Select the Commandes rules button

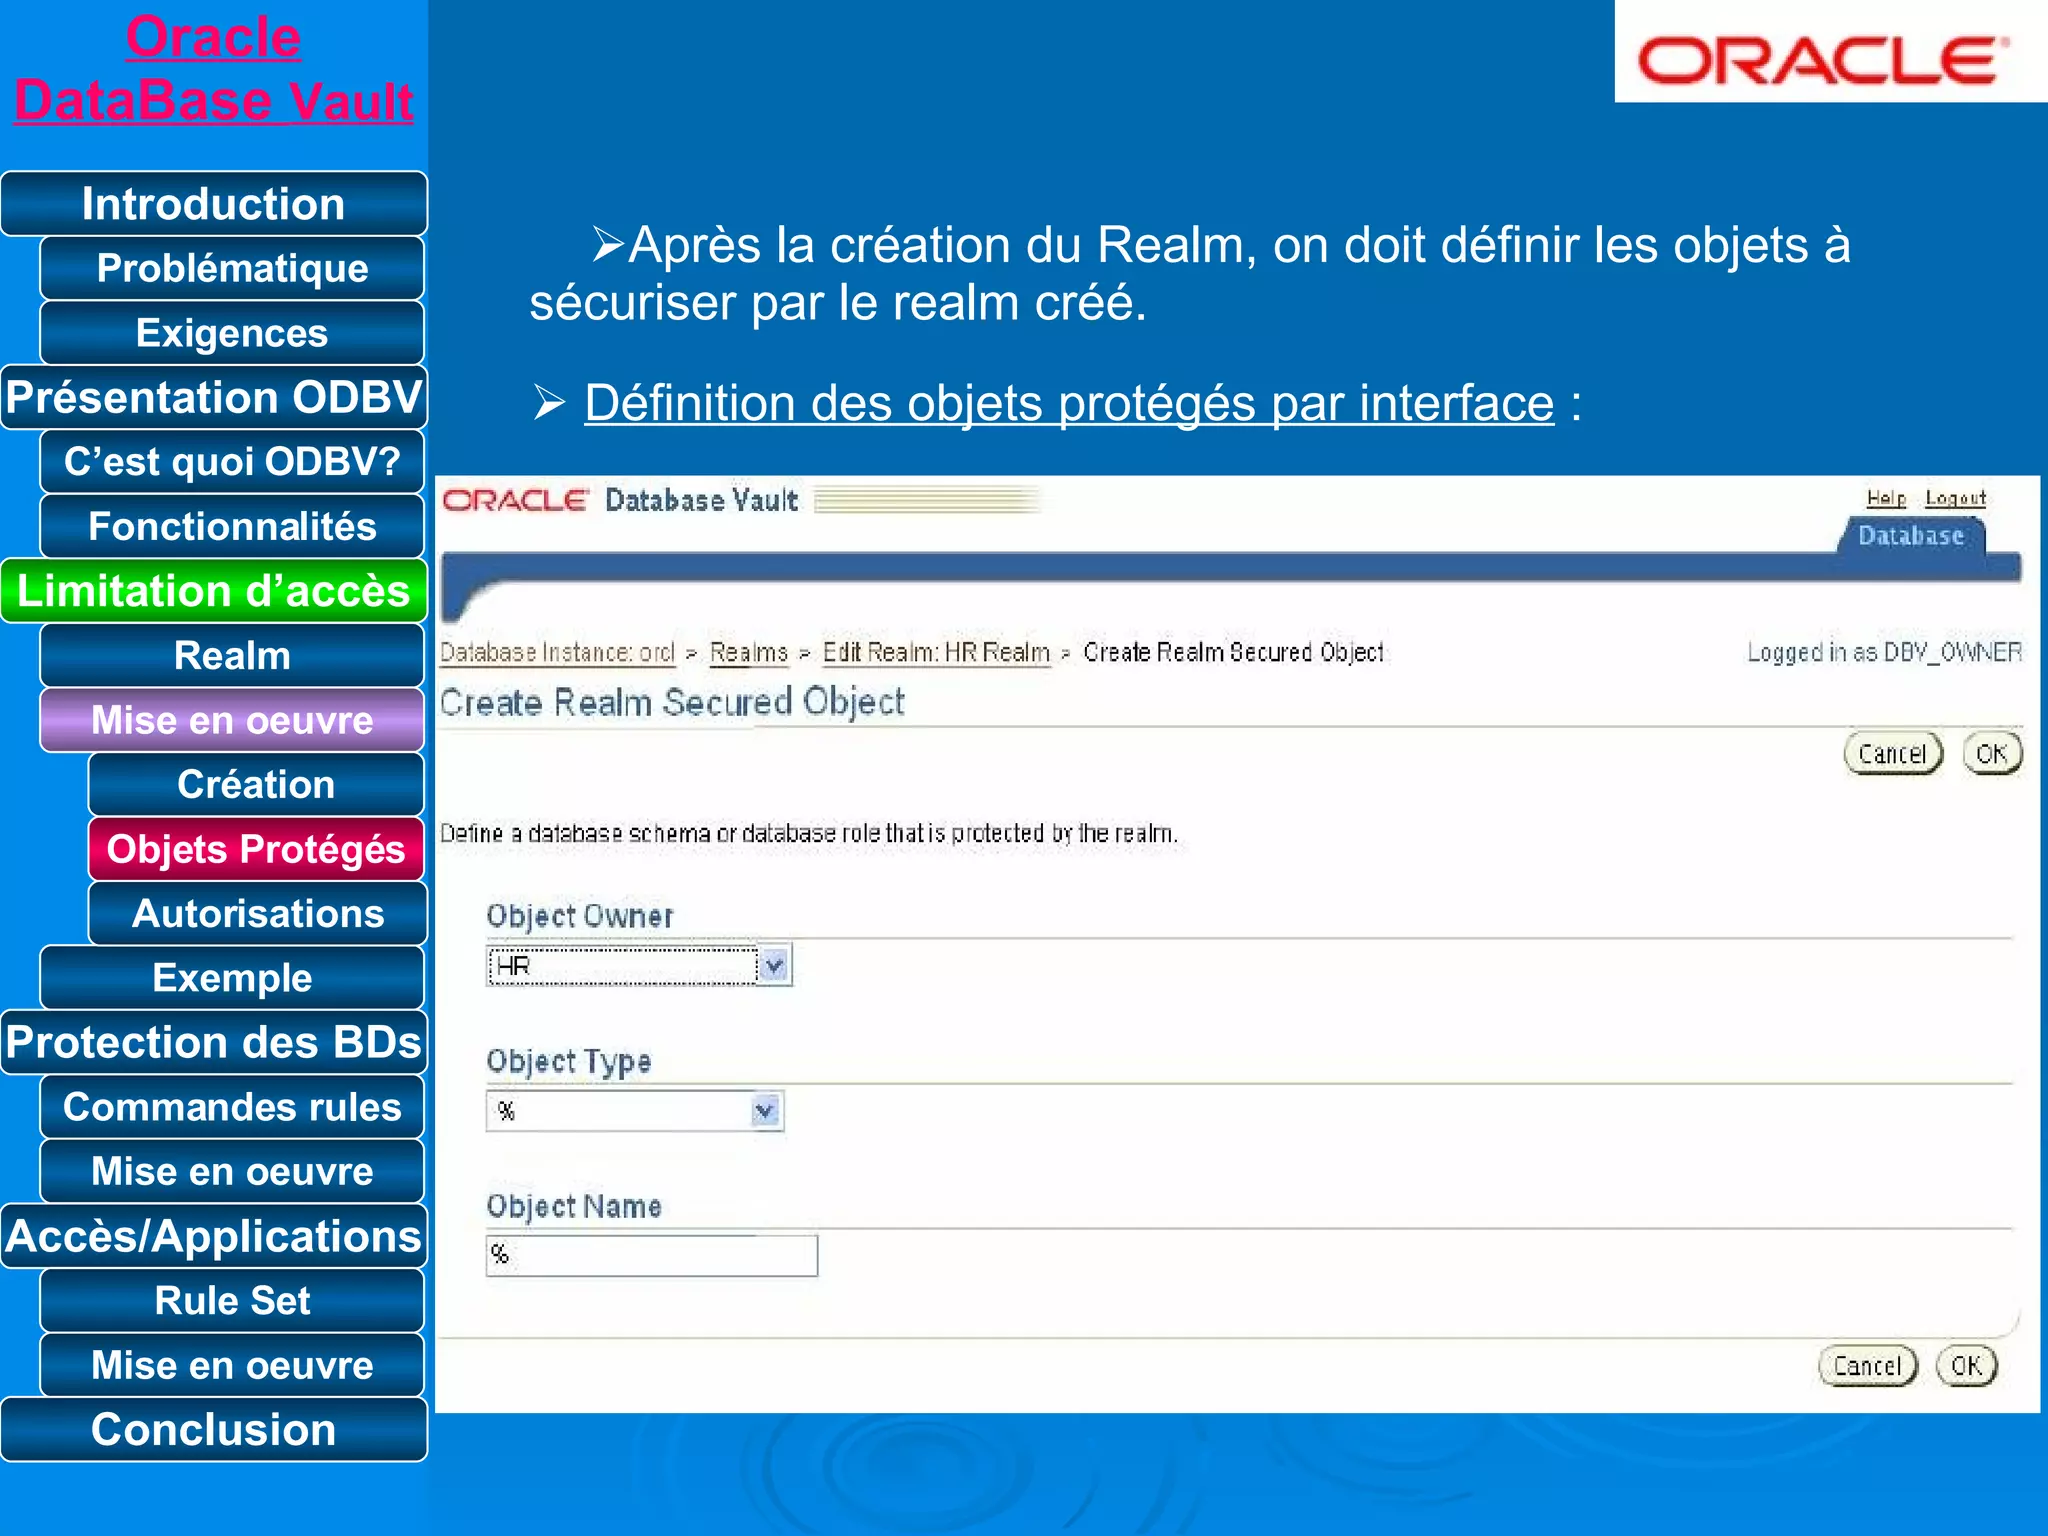coord(232,1107)
